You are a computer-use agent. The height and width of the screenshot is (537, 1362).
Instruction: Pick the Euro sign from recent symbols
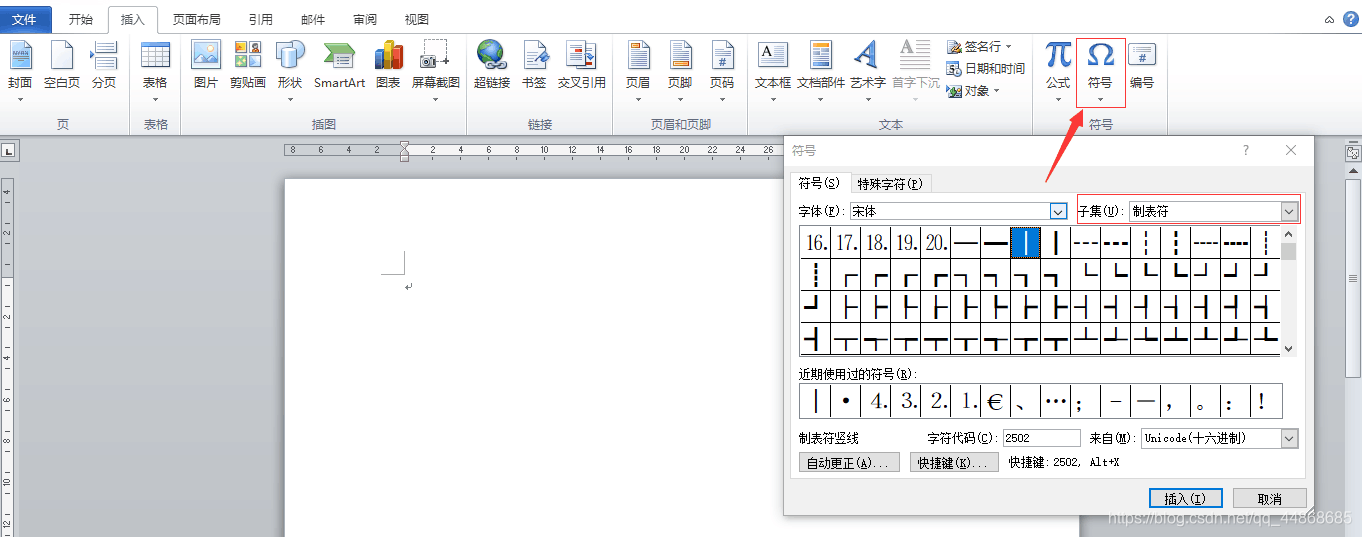[995, 401]
